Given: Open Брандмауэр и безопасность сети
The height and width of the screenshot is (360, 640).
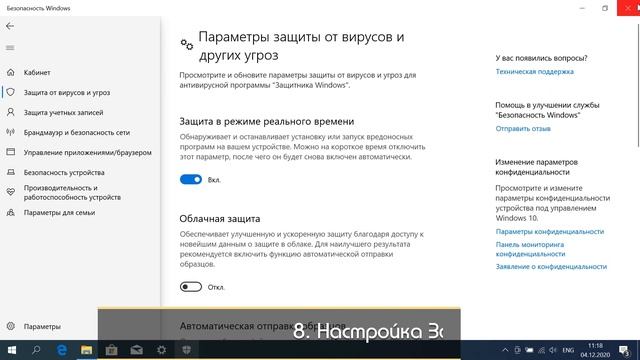Looking at the screenshot, I should tap(77, 132).
